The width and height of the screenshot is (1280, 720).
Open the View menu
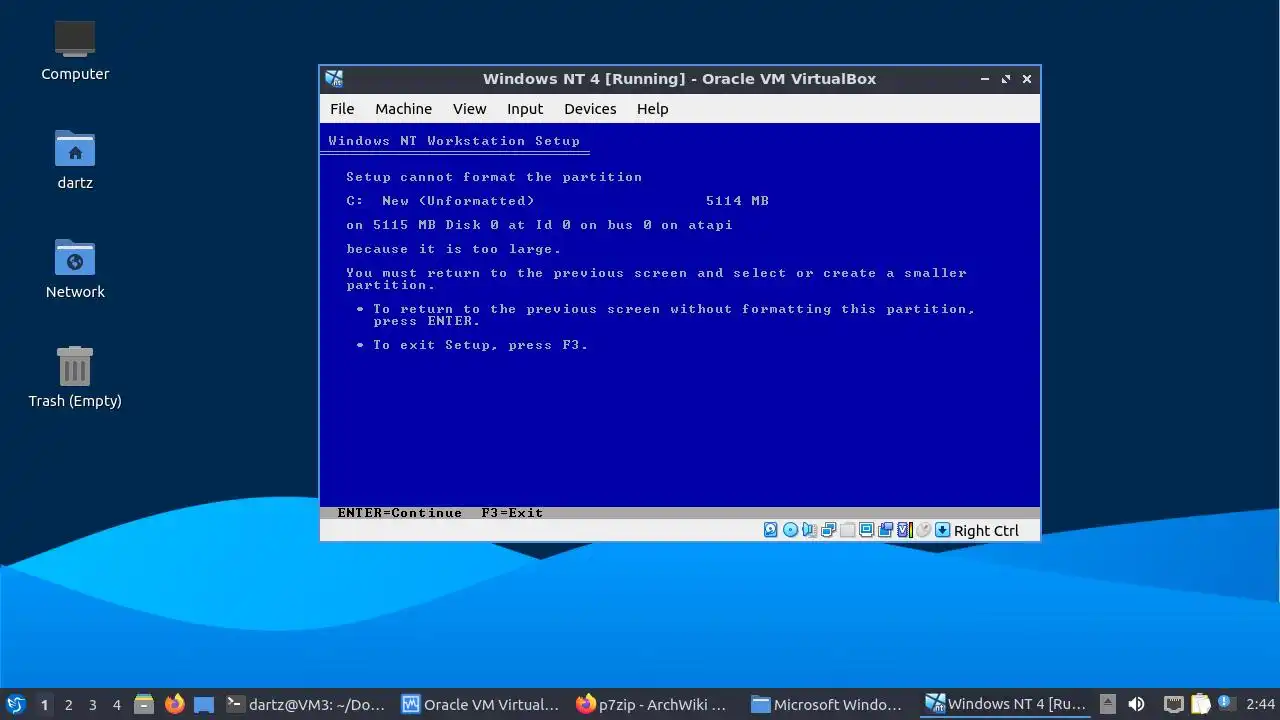[x=469, y=109]
